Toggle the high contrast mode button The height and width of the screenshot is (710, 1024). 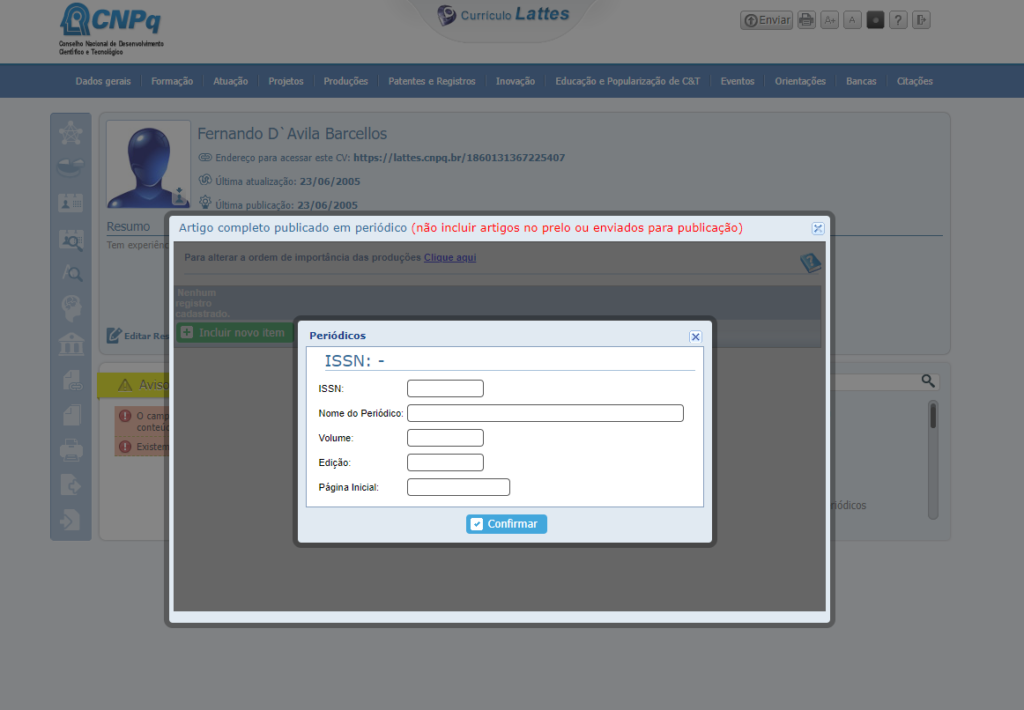point(875,20)
